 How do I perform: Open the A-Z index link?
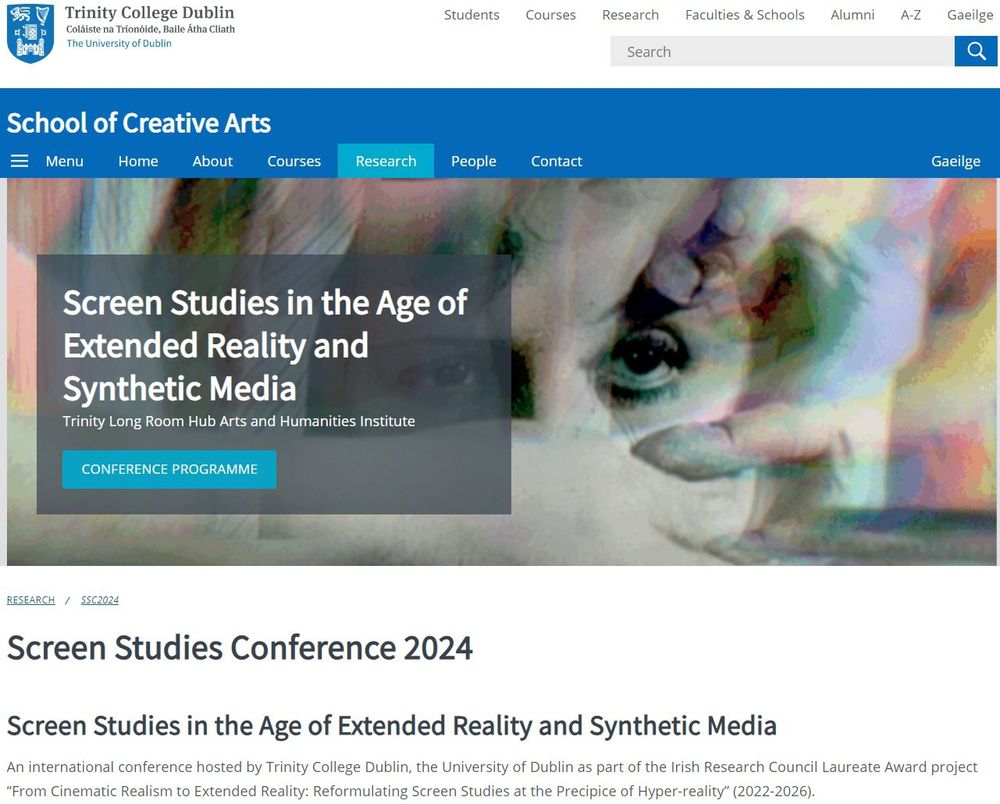(x=910, y=15)
